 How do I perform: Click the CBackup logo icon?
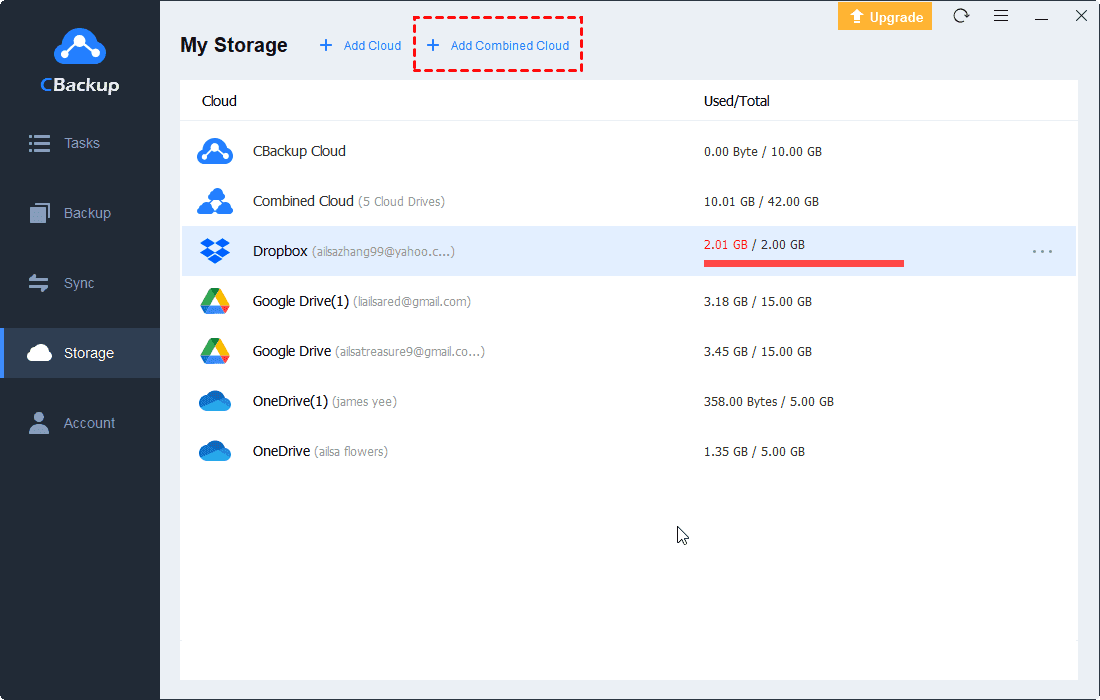click(79, 48)
